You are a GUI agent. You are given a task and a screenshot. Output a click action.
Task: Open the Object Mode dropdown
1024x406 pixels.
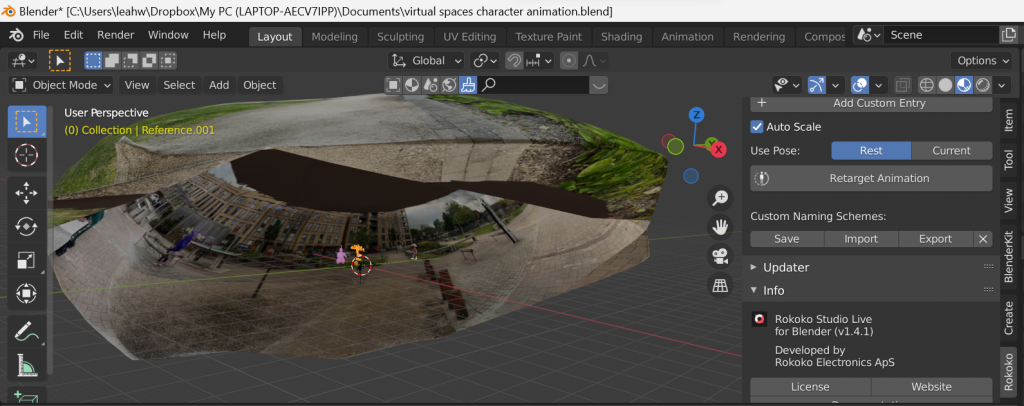(62, 85)
